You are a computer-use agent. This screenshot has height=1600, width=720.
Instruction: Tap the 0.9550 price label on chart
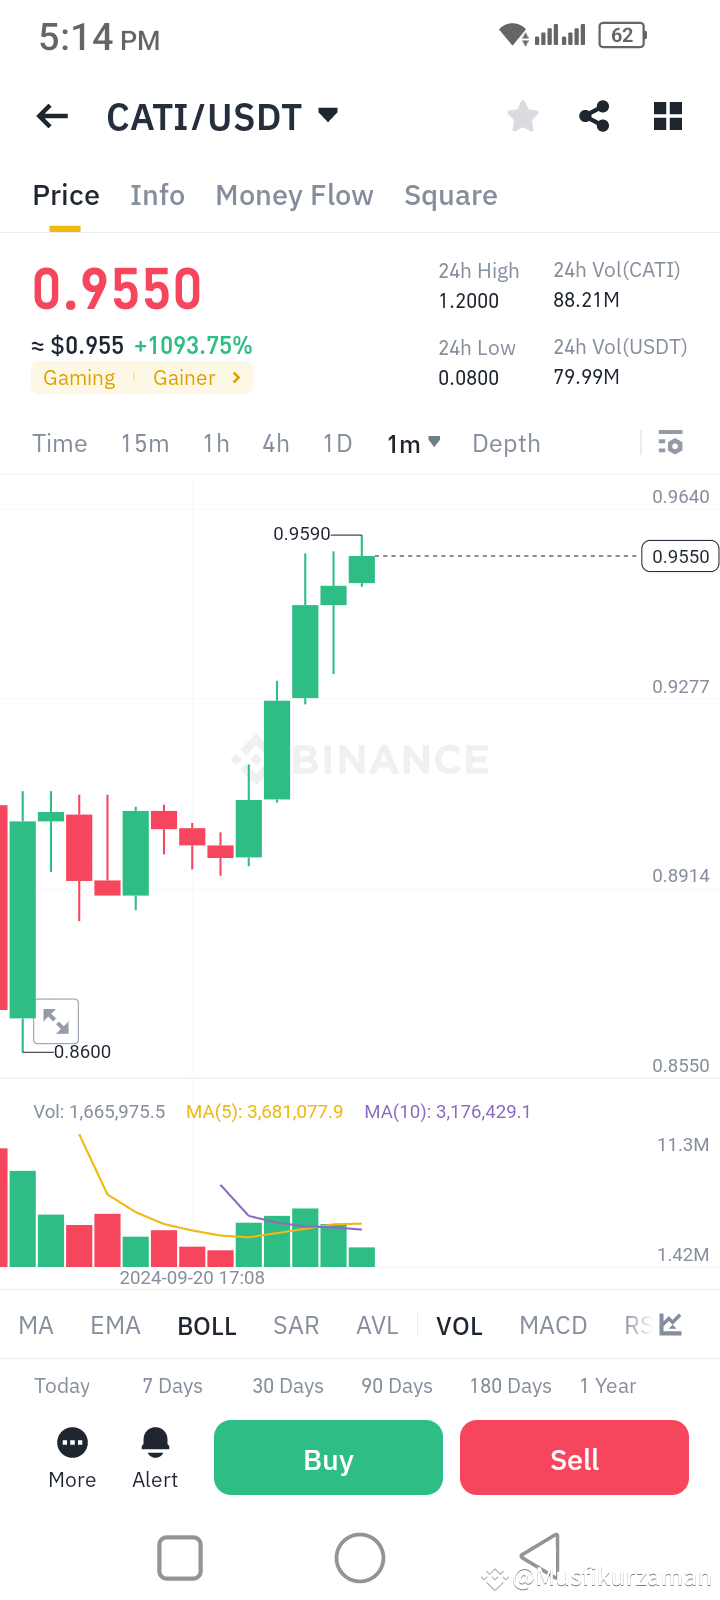[680, 556]
